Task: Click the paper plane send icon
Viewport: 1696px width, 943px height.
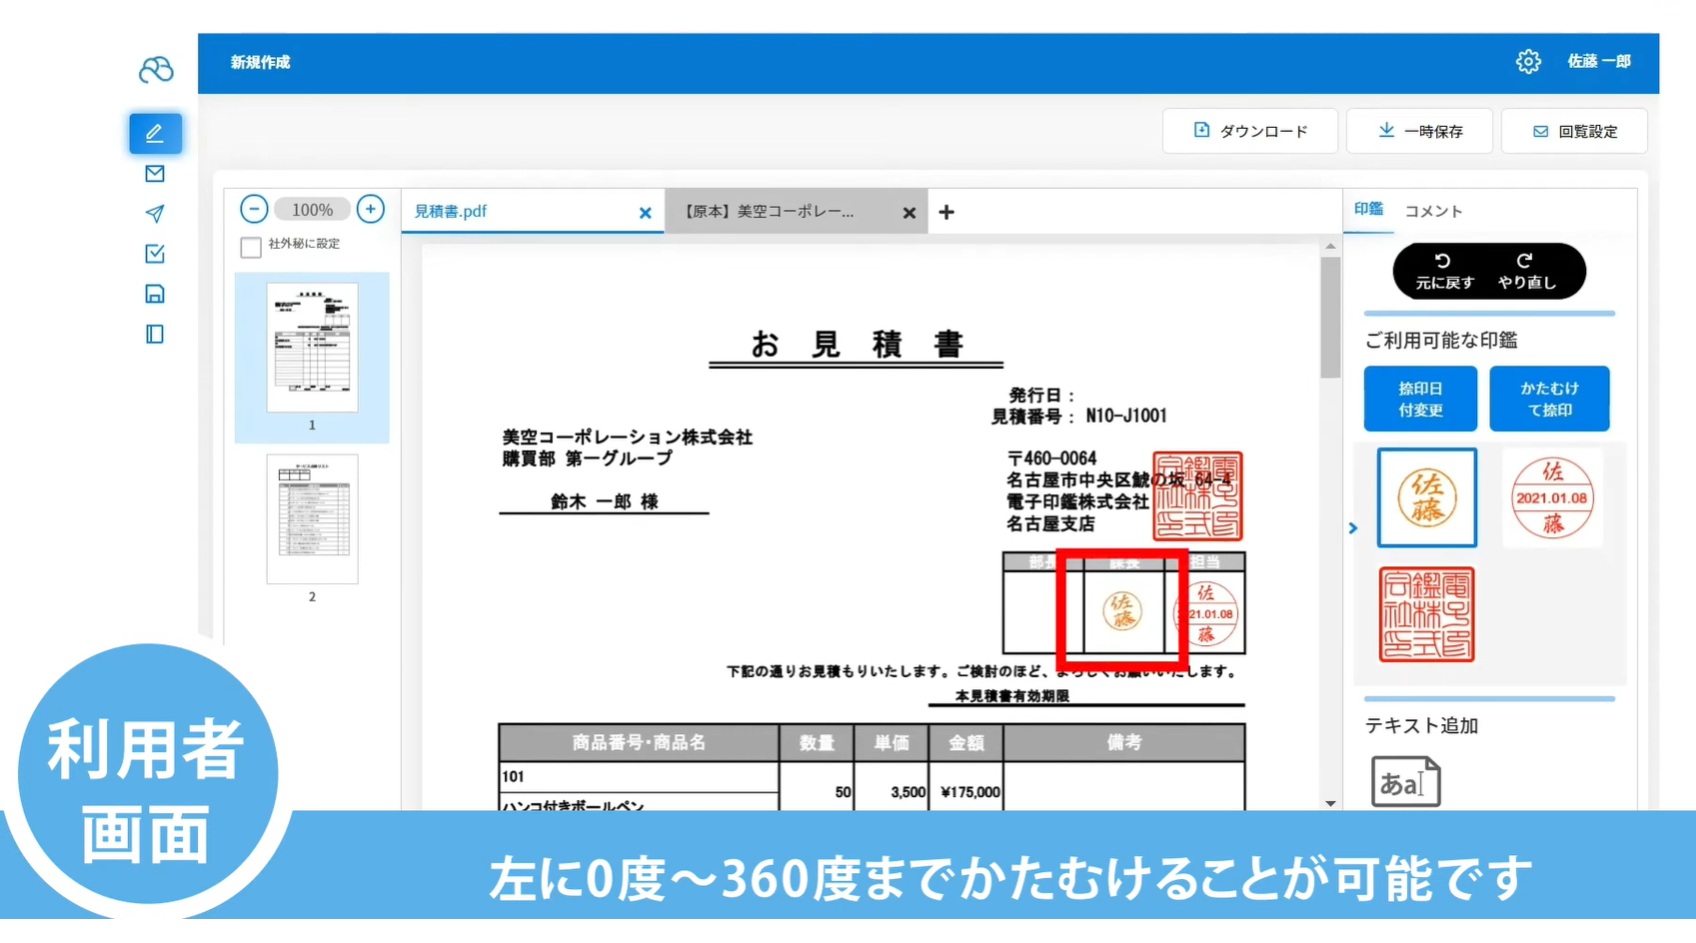Action: point(155,214)
